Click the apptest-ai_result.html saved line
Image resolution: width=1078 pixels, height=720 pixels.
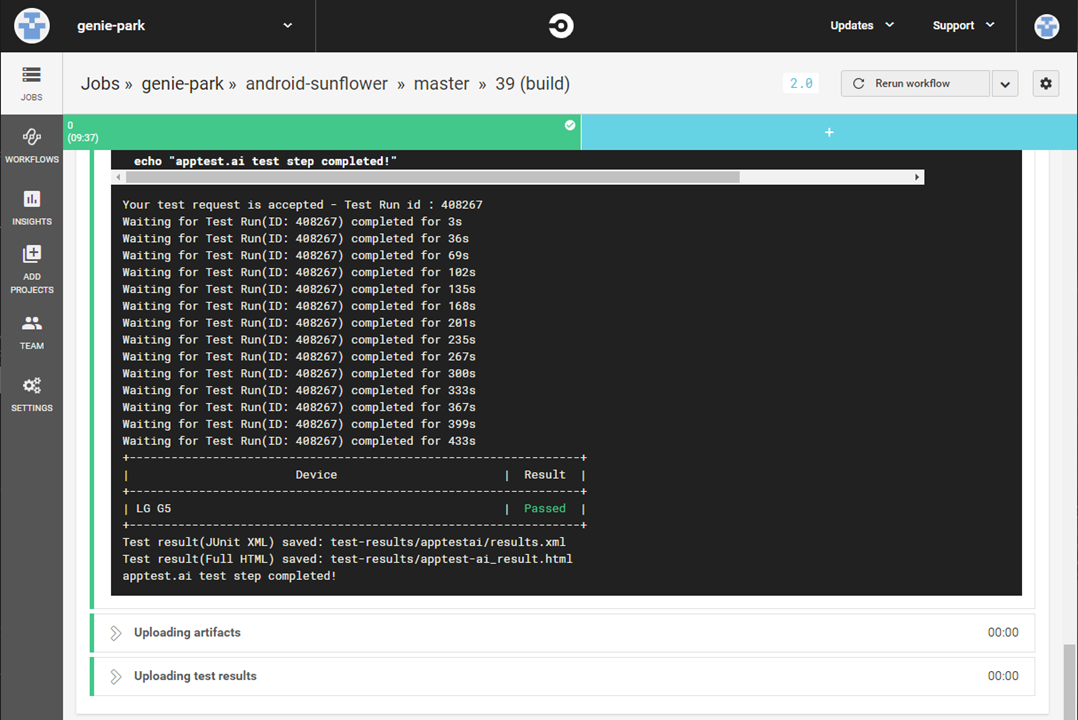(x=347, y=559)
